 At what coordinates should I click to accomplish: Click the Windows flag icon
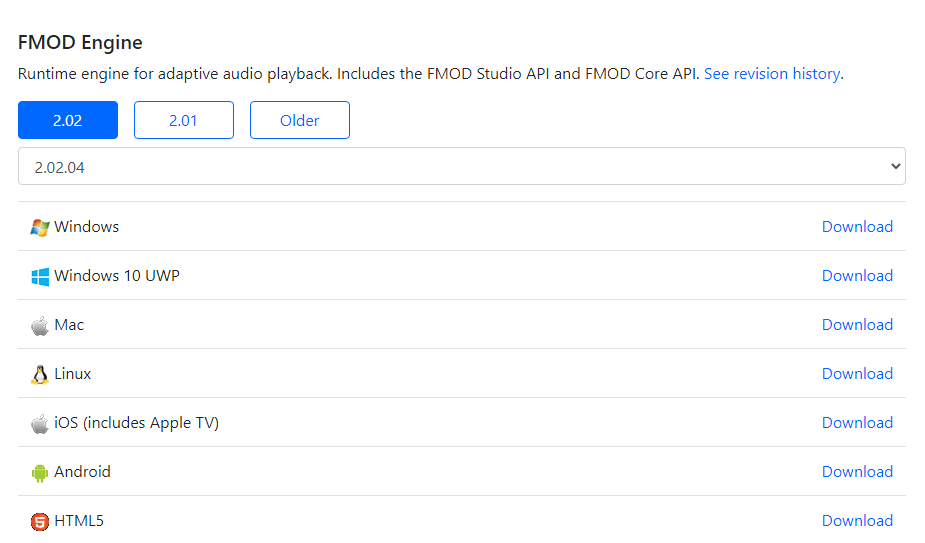[x=40, y=227]
